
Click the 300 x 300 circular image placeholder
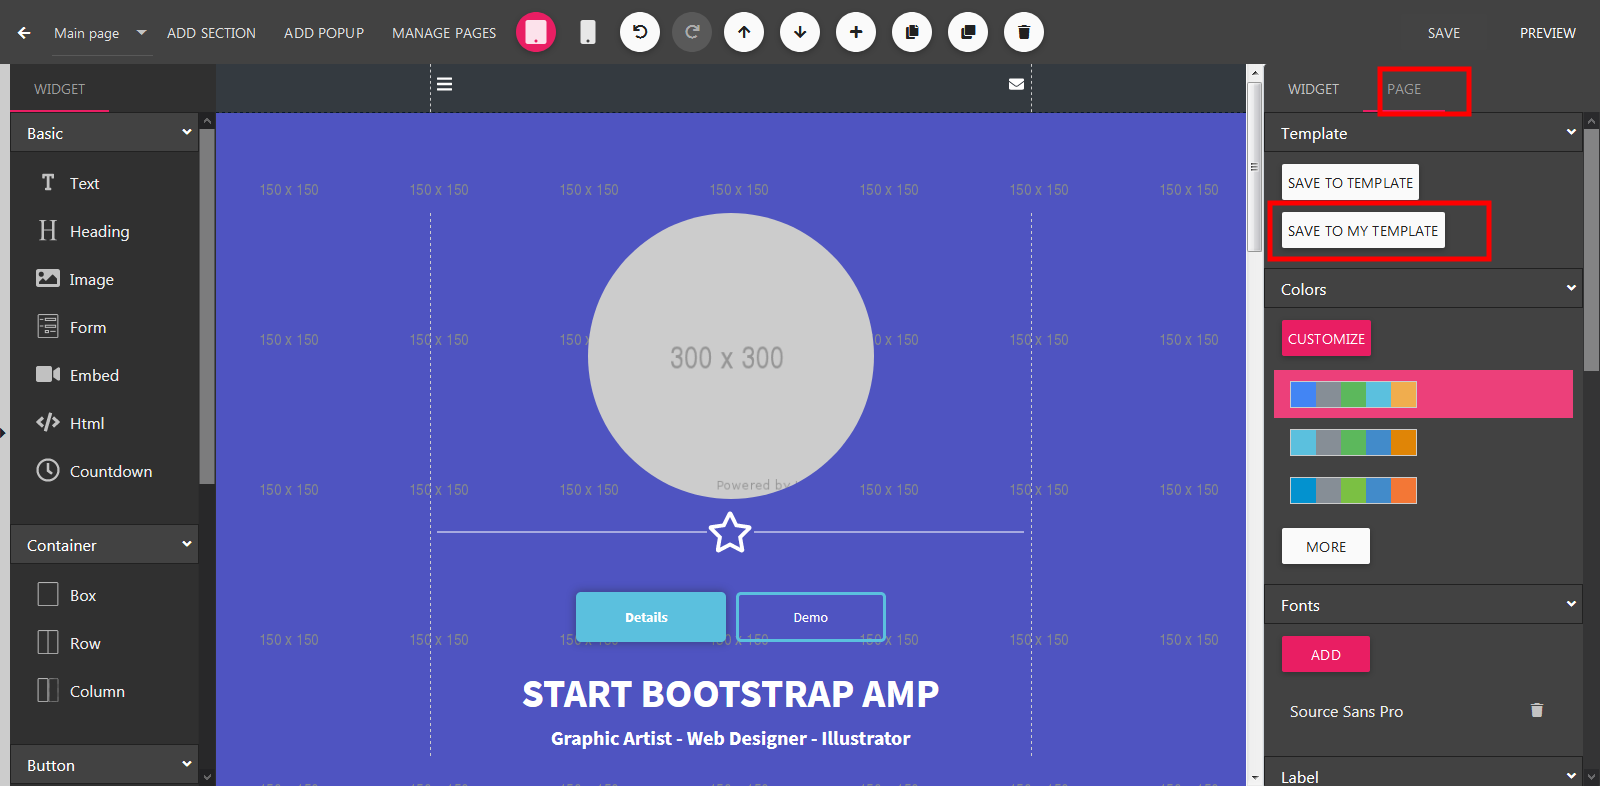pyautogui.click(x=730, y=356)
